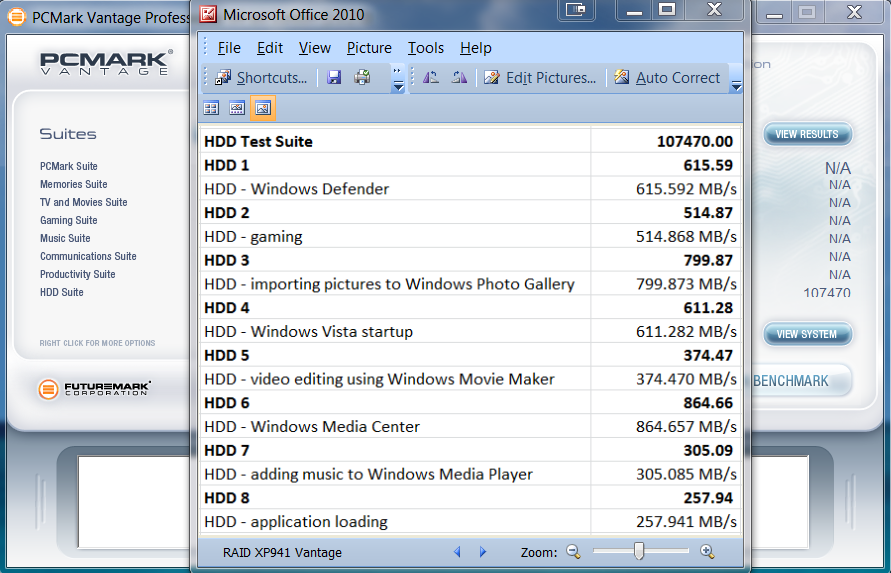Click the Auto Correct button
Screen dimensions: 891x573
(667, 78)
